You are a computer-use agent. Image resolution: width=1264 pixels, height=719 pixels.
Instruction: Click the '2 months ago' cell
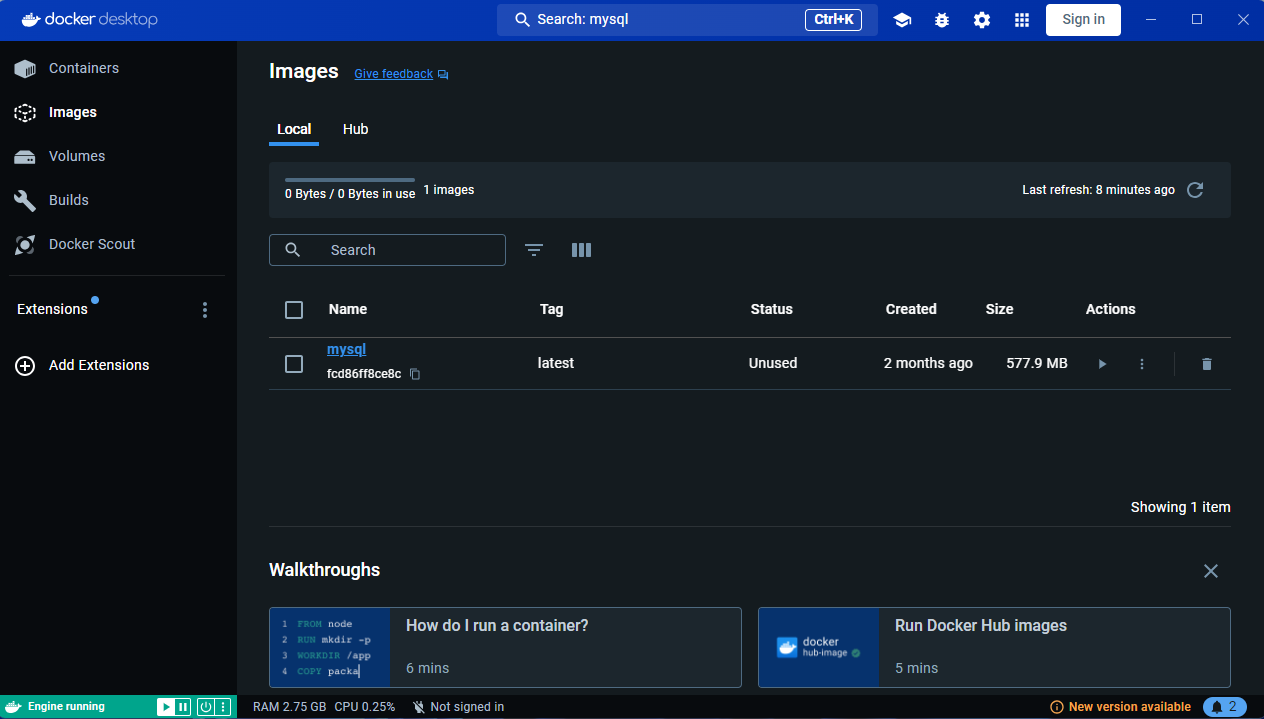(928, 363)
